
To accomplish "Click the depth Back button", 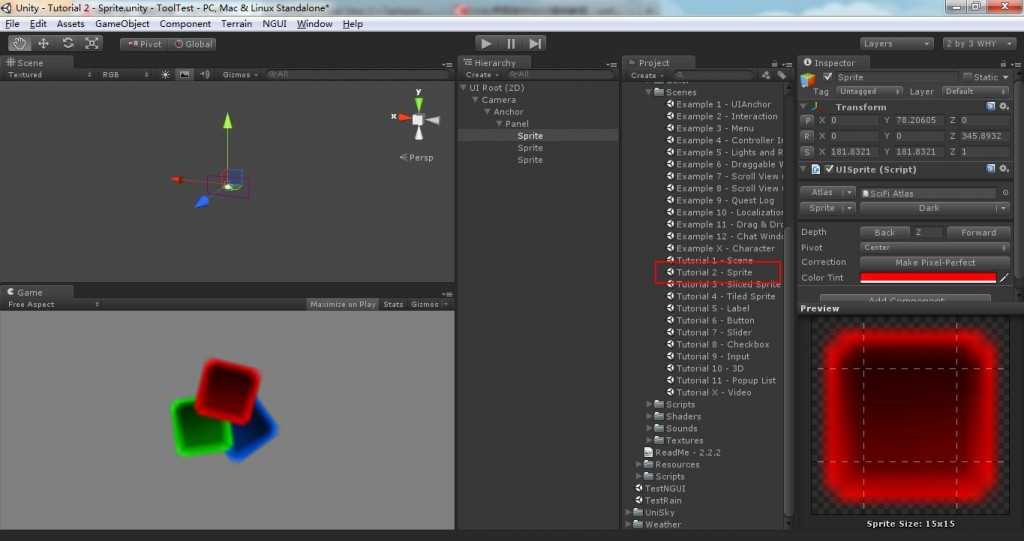I will [x=884, y=233].
